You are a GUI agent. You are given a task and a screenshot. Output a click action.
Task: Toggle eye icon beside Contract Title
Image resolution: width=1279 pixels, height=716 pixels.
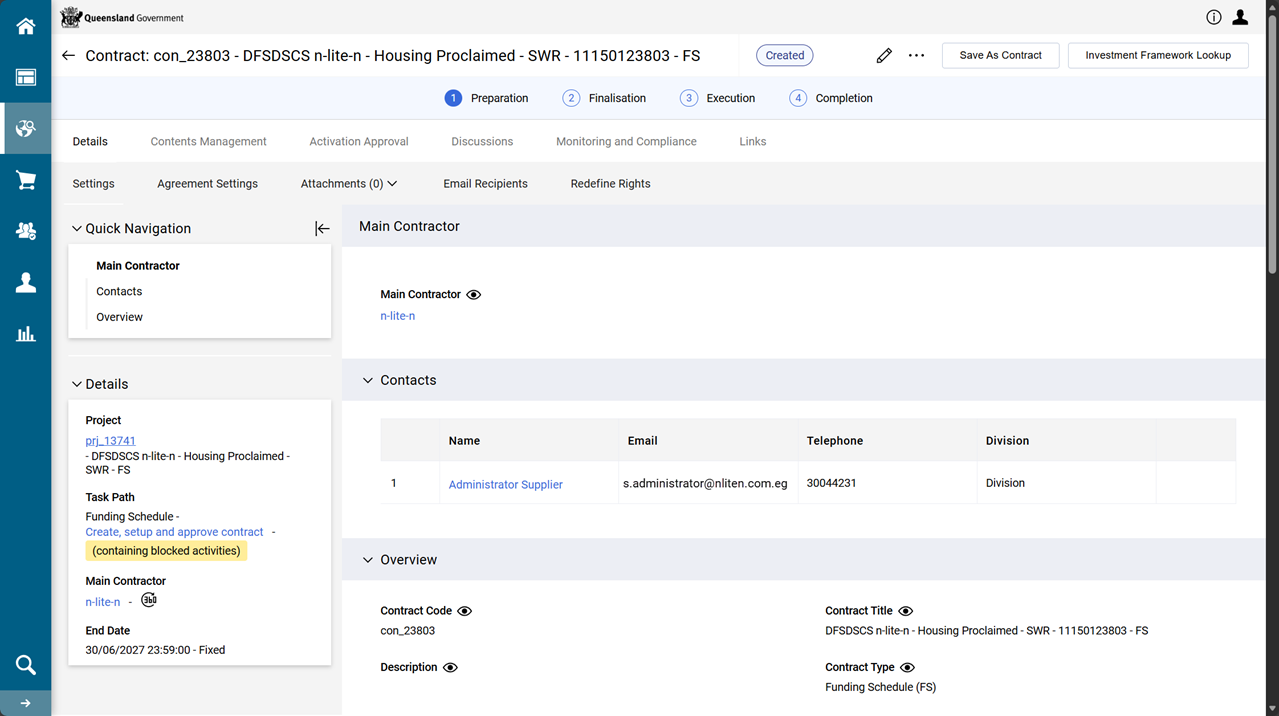click(906, 611)
